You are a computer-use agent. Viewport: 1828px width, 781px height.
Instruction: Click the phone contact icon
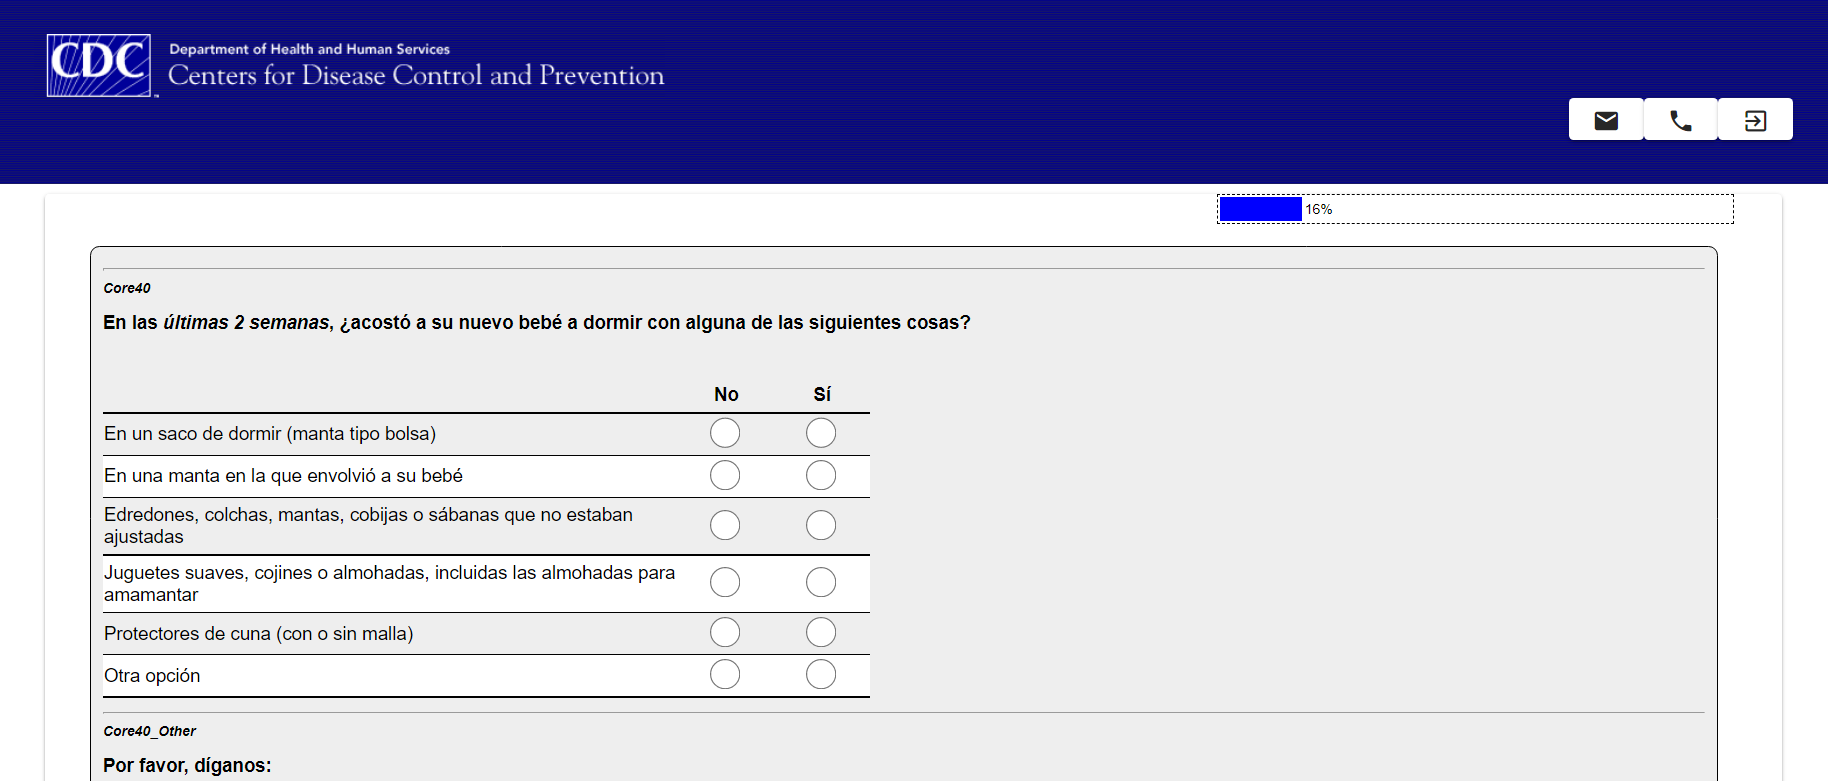point(1680,120)
